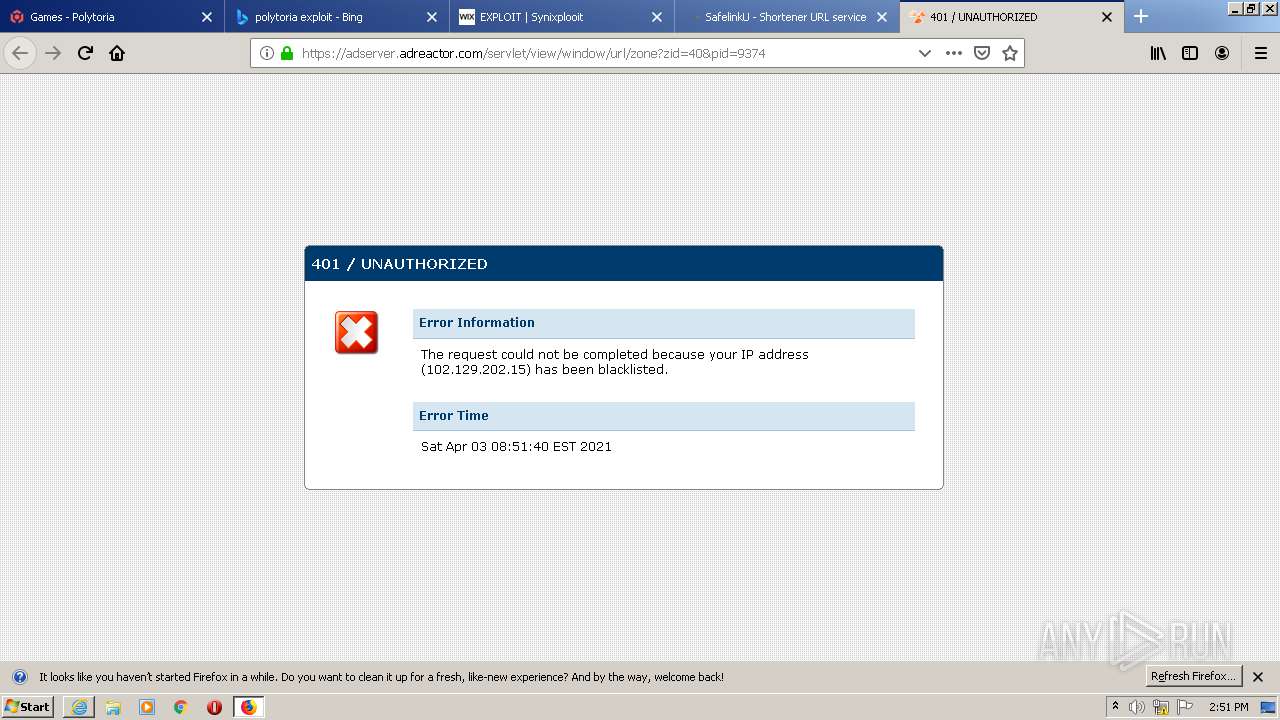Screen dimensions: 1280x720
Task: Open the Windows Start menu
Action: [x=28, y=707]
